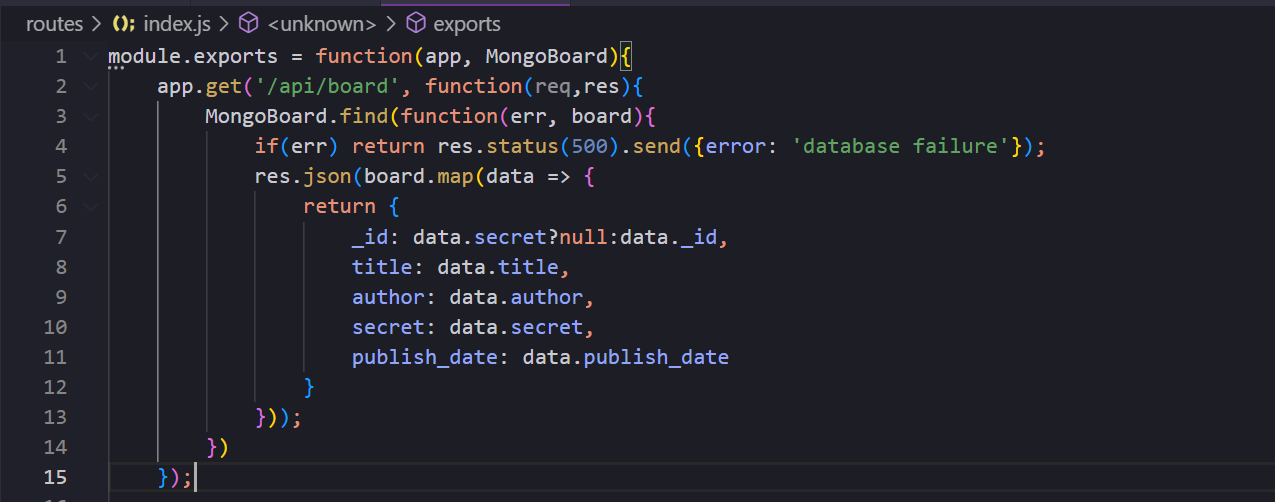Open the routes folder breadcrumb
Viewport: 1275px width, 502px height.
[54, 23]
